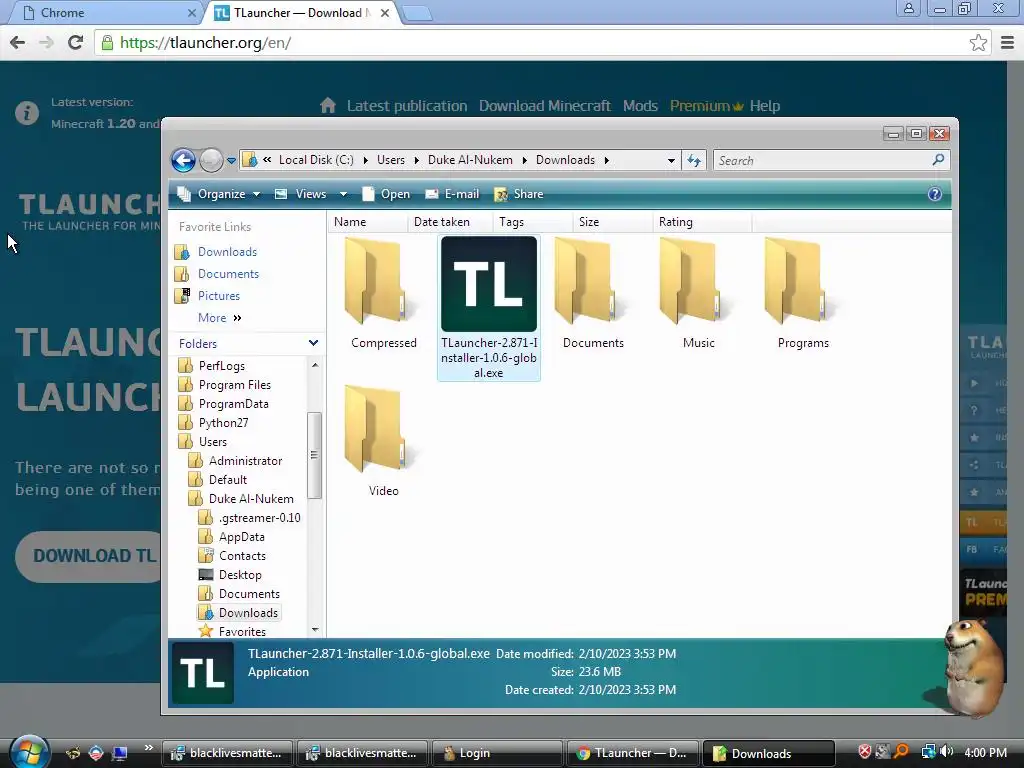Select Default folder in tree
Screen dimensions: 1024x768
[227, 479]
